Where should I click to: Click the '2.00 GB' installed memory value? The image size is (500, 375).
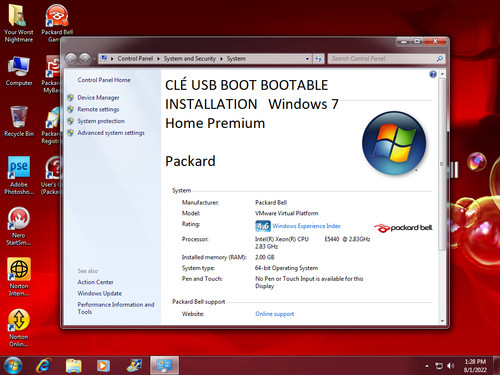coord(265,257)
